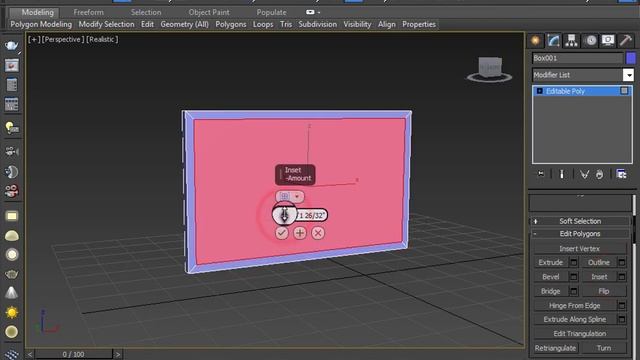Cancel the Inset caddy with X button
This screenshot has height=360, width=640.
tap(318, 233)
